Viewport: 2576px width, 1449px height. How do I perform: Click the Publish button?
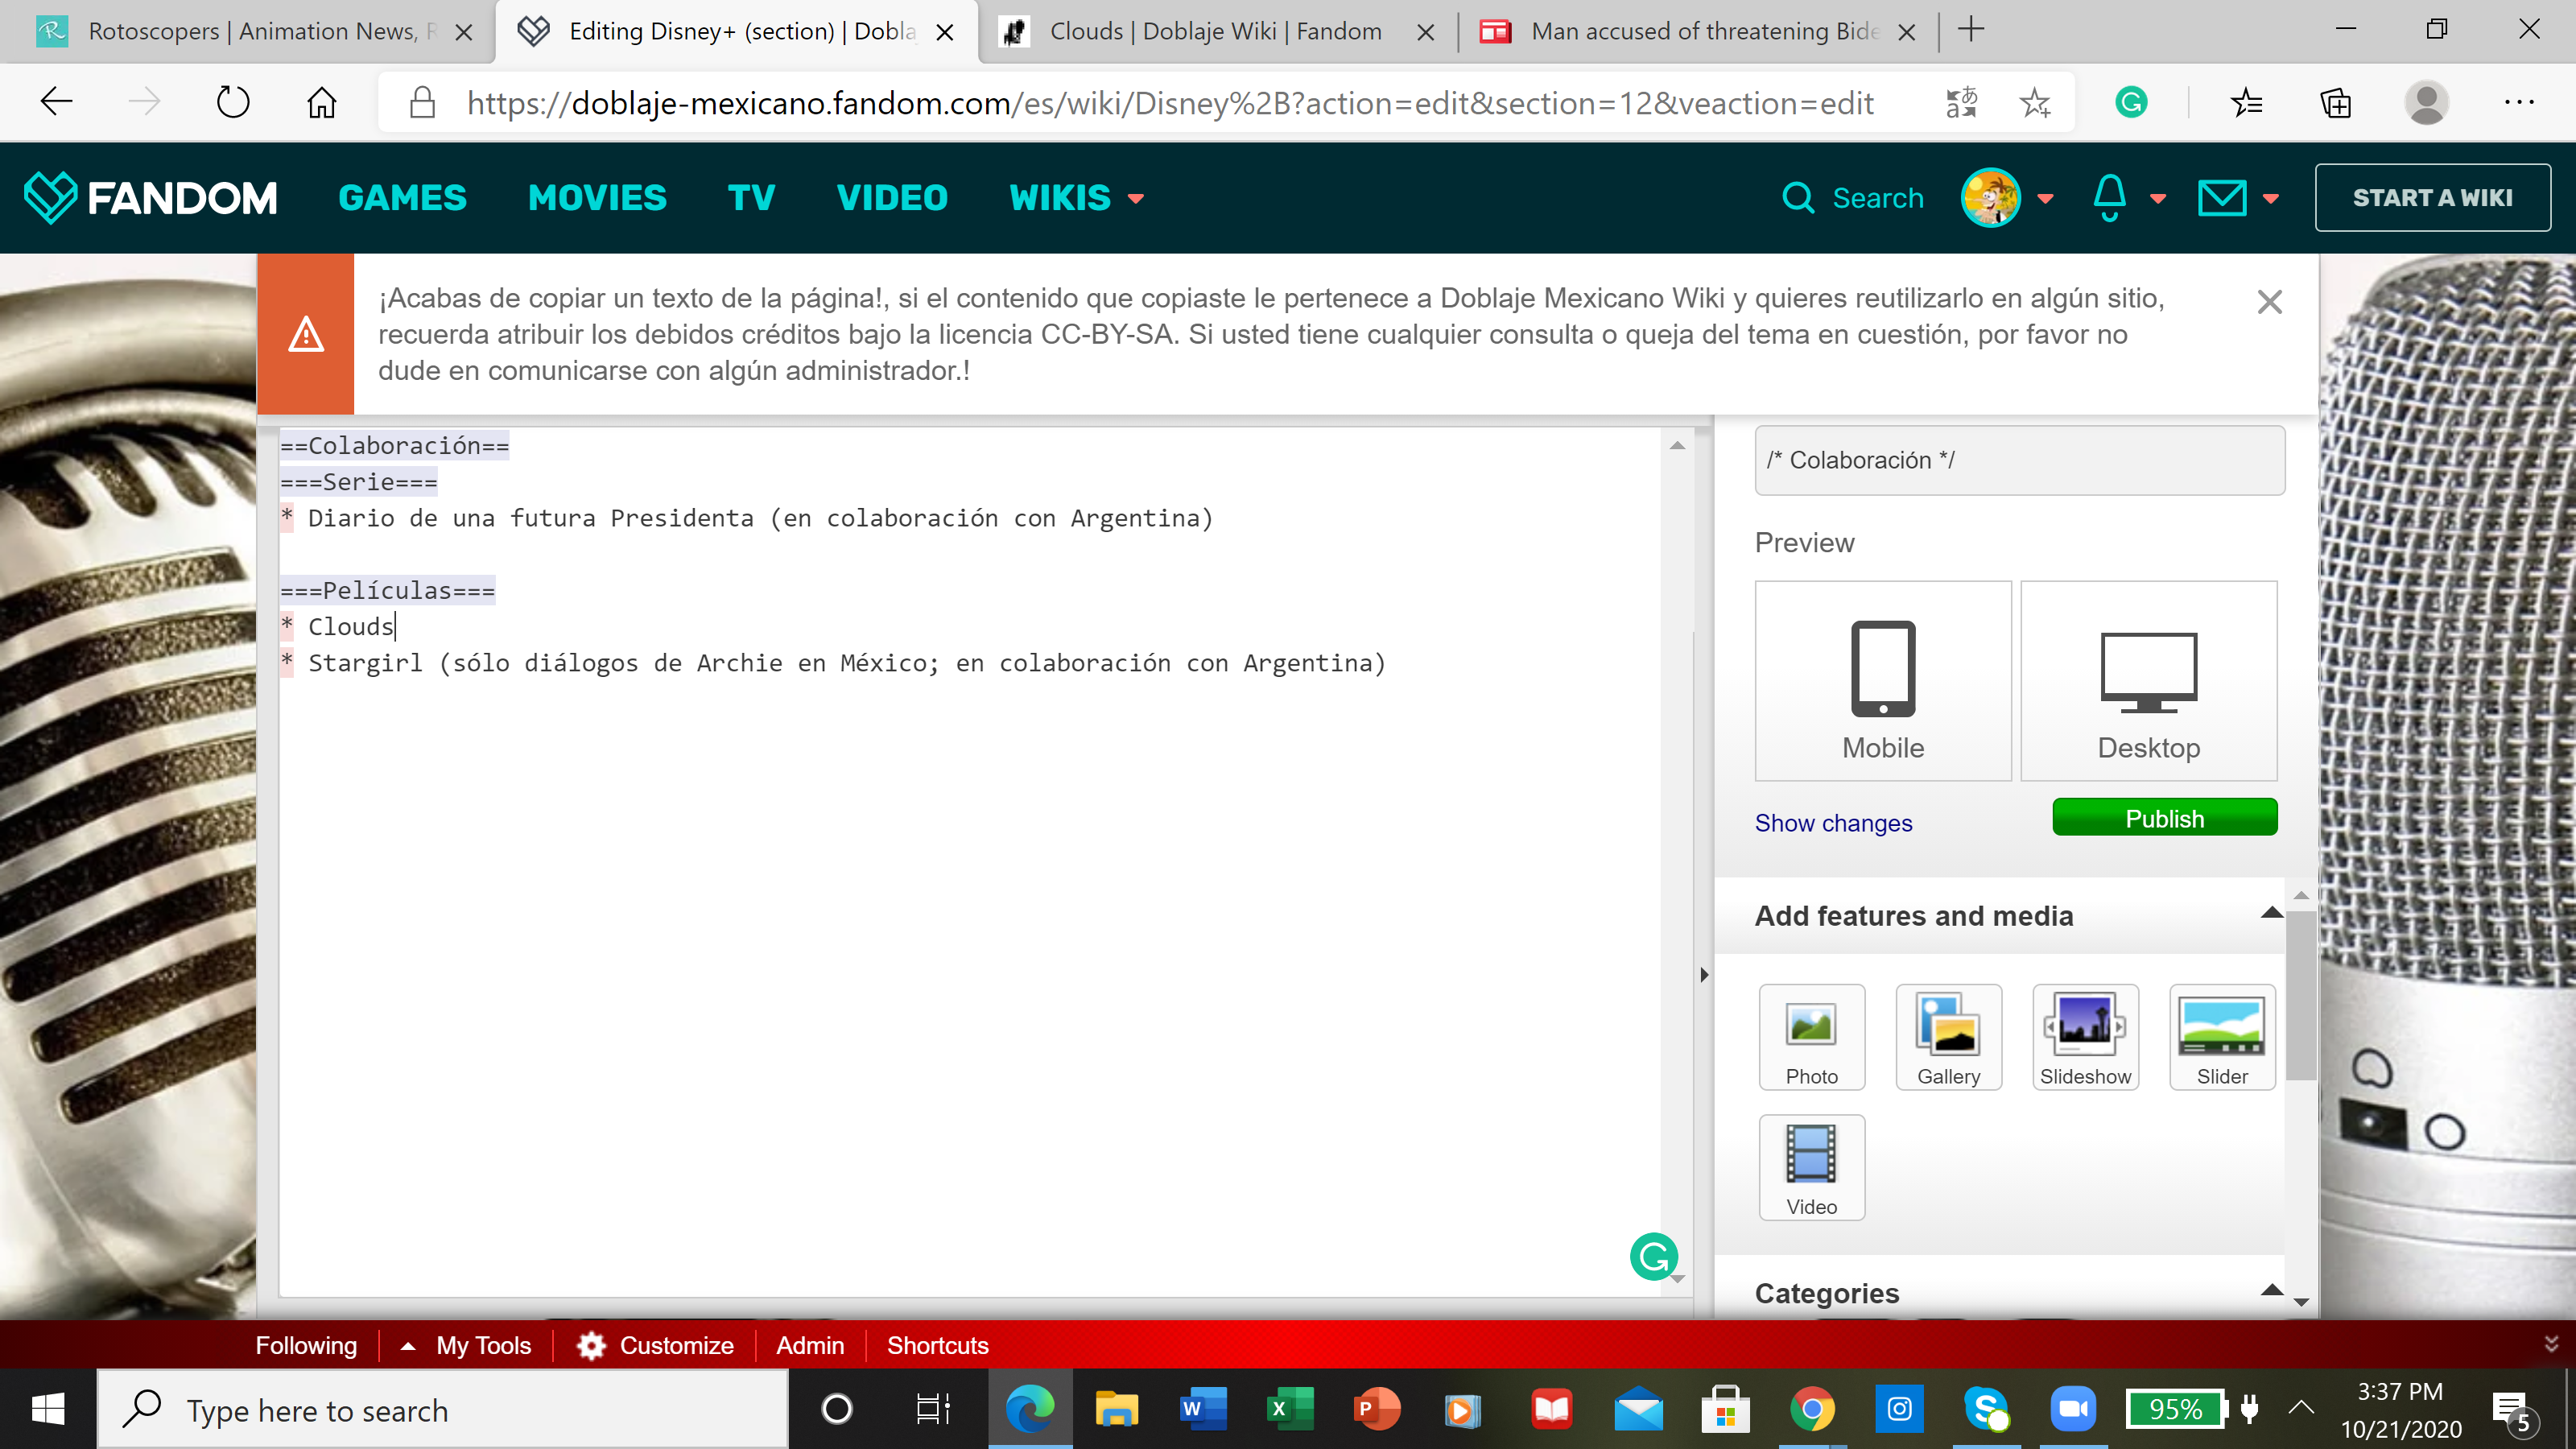(x=2164, y=817)
